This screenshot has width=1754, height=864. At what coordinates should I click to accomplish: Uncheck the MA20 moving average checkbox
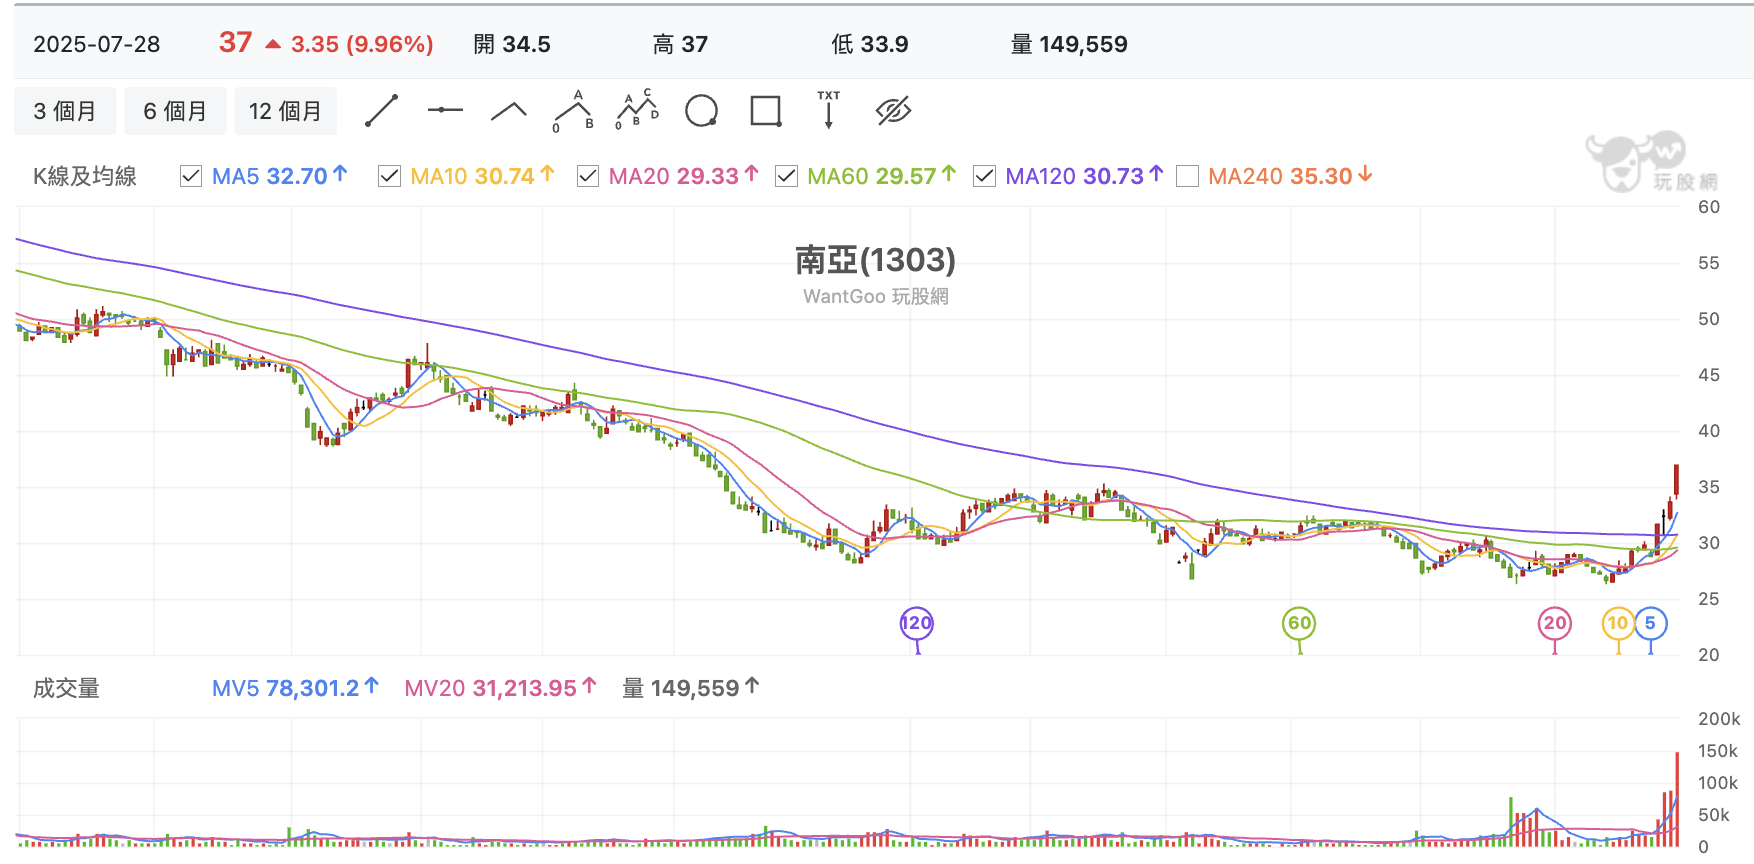[x=588, y=177]
